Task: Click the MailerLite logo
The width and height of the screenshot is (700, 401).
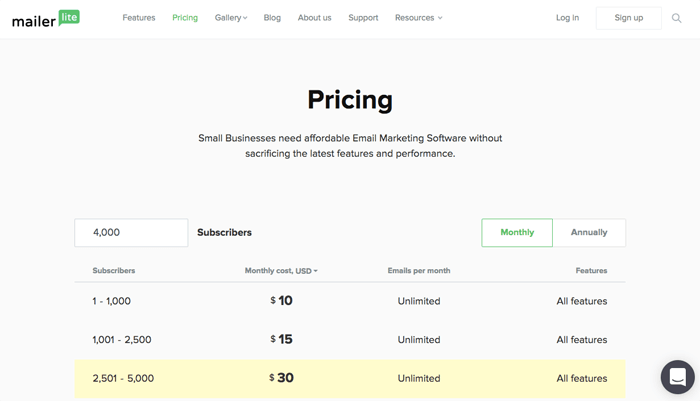Action: (46, 19)
